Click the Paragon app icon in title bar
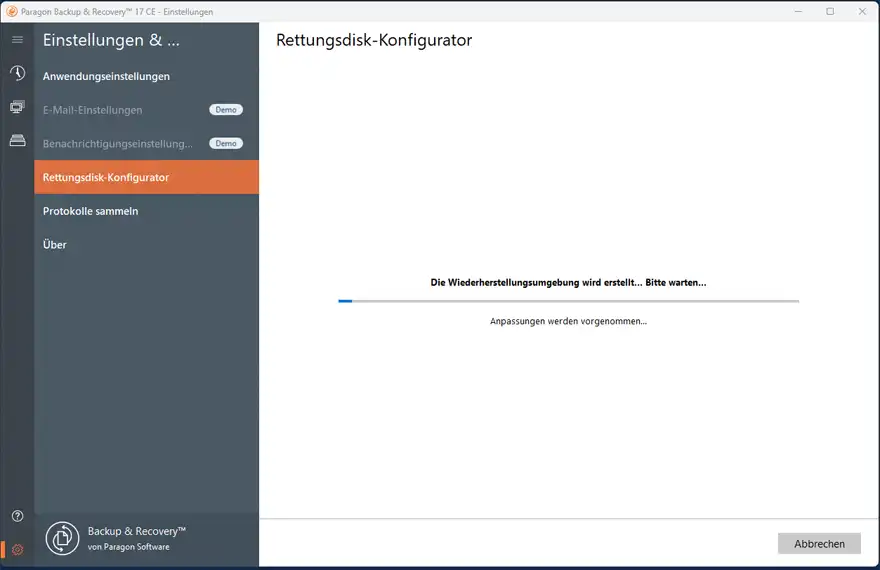Viewport: 880px width, 570px height. pos(11,12)
